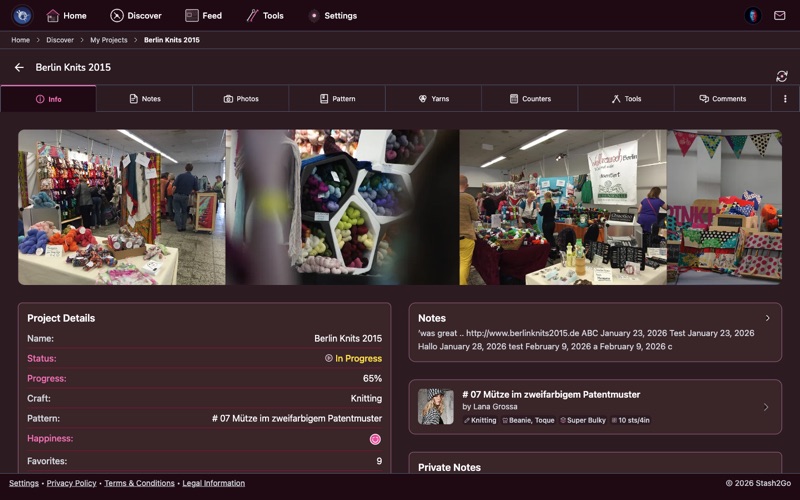
Task: Open Tools in the top navigation
Action: [265, 15]
